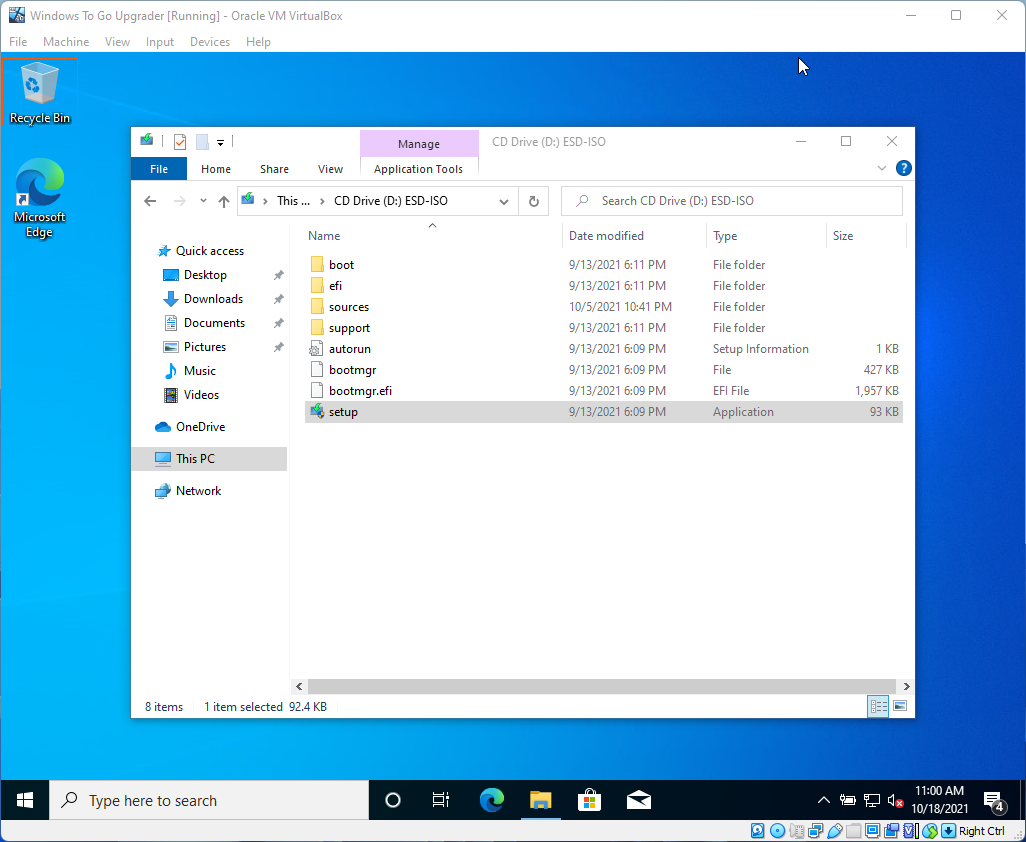1026x842 pixels.
Task: Open Customize Quick Access Toolbar dropdown arrow
Action: pyautogui.click(x=221, y=142)
